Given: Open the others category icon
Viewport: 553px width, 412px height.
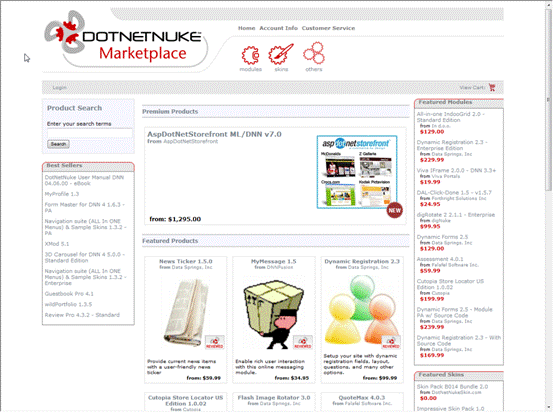Looking at the screenshot, I should (x=314, y=53).
